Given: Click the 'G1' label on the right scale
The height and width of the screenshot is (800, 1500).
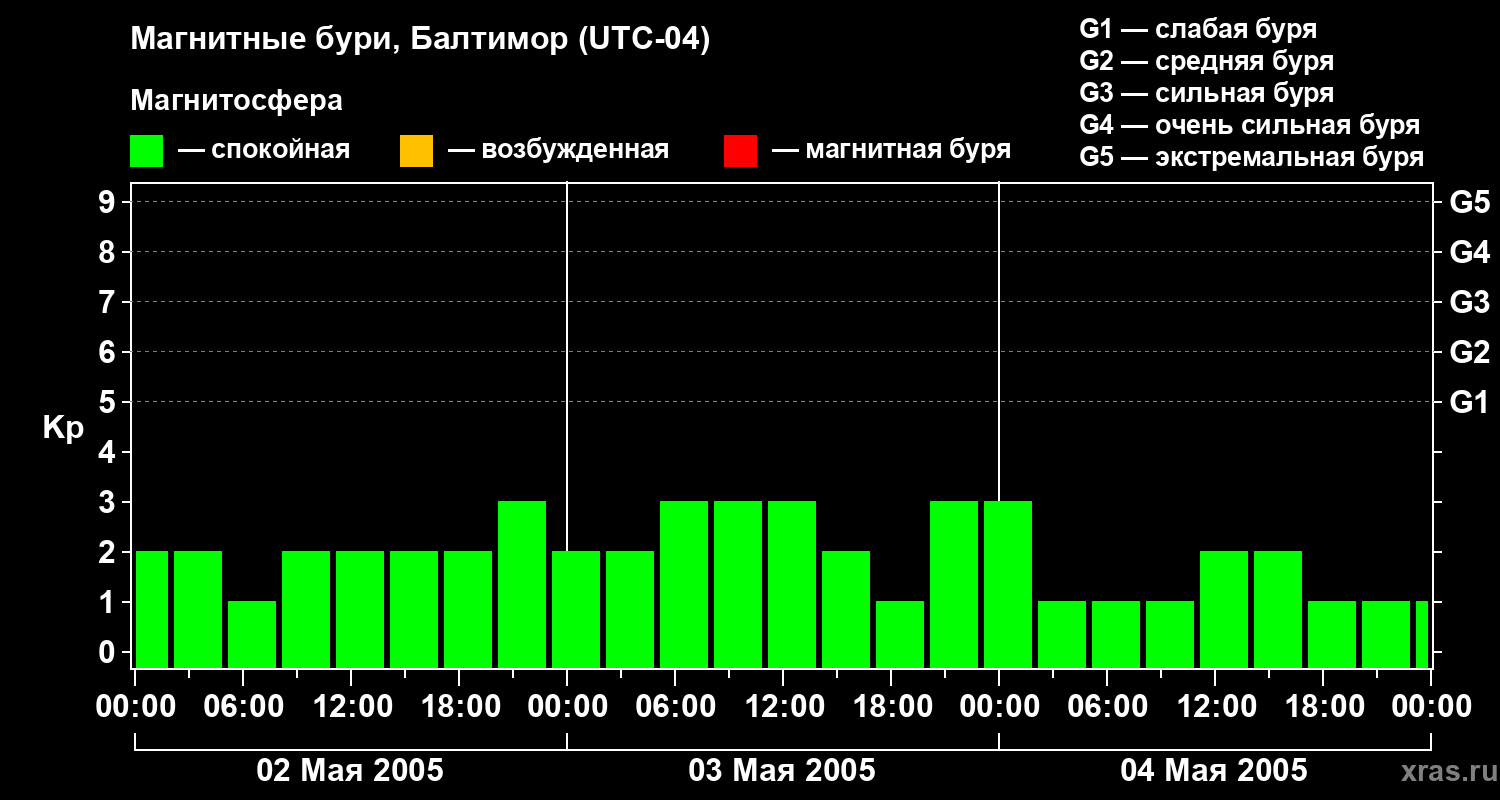Looking at the screenshot, I should click(x=1469, y=402).
